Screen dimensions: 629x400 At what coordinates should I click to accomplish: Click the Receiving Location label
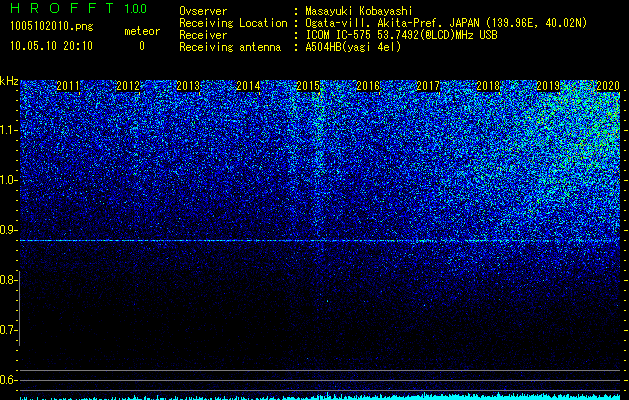233,23
